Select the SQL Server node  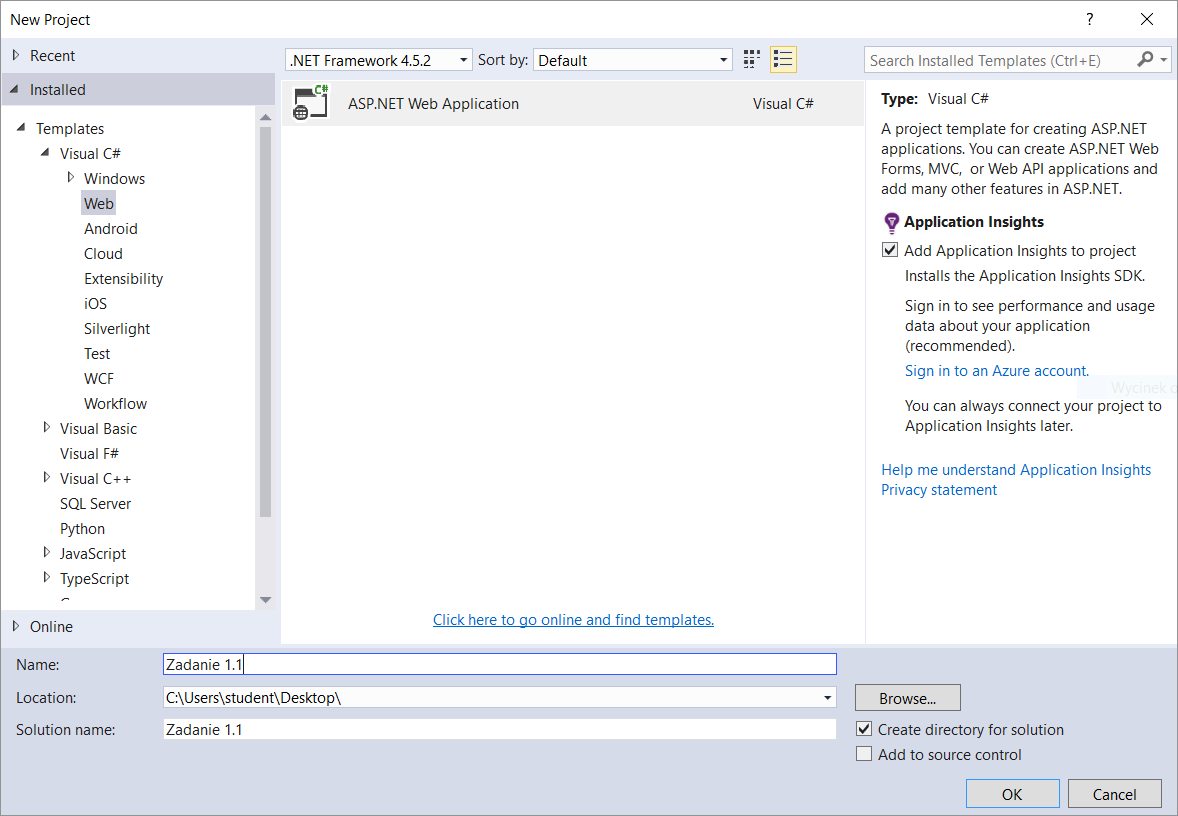tap(95, 503)
